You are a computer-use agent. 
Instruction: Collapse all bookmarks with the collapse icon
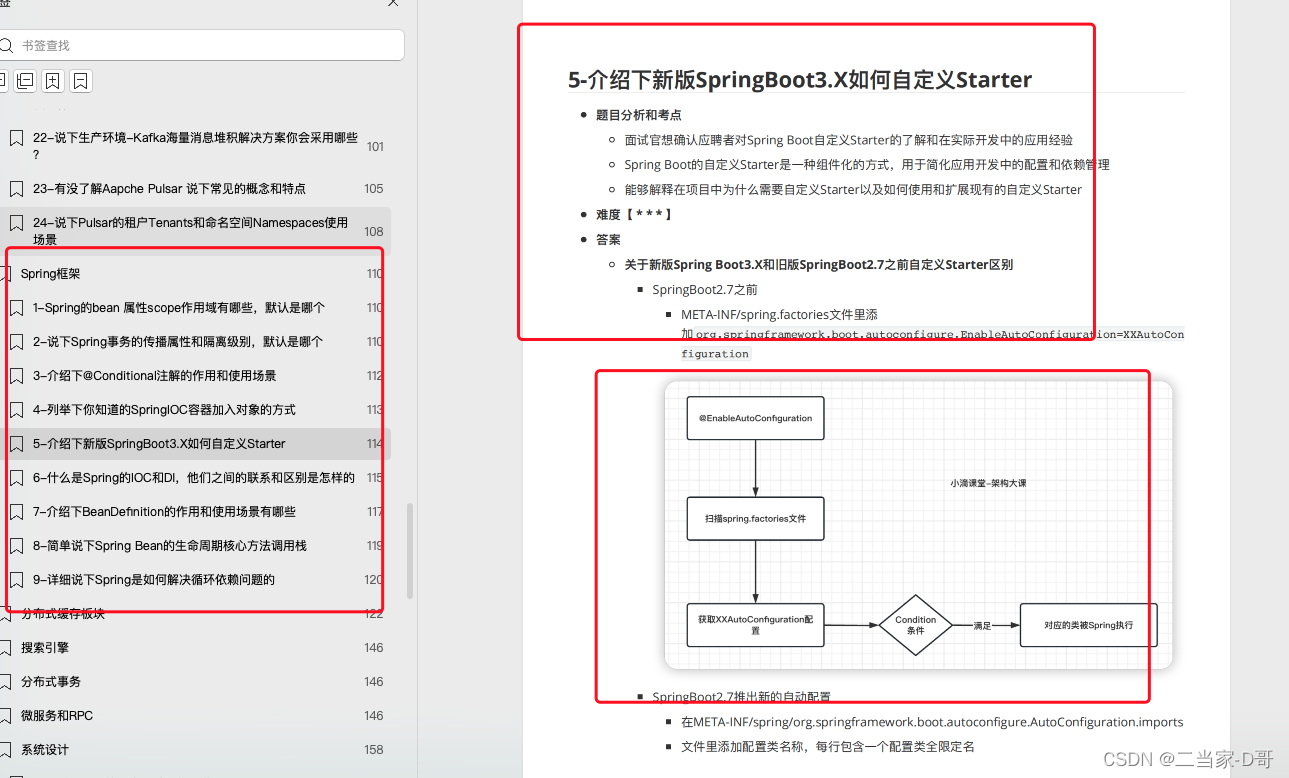tap(25, 81)
